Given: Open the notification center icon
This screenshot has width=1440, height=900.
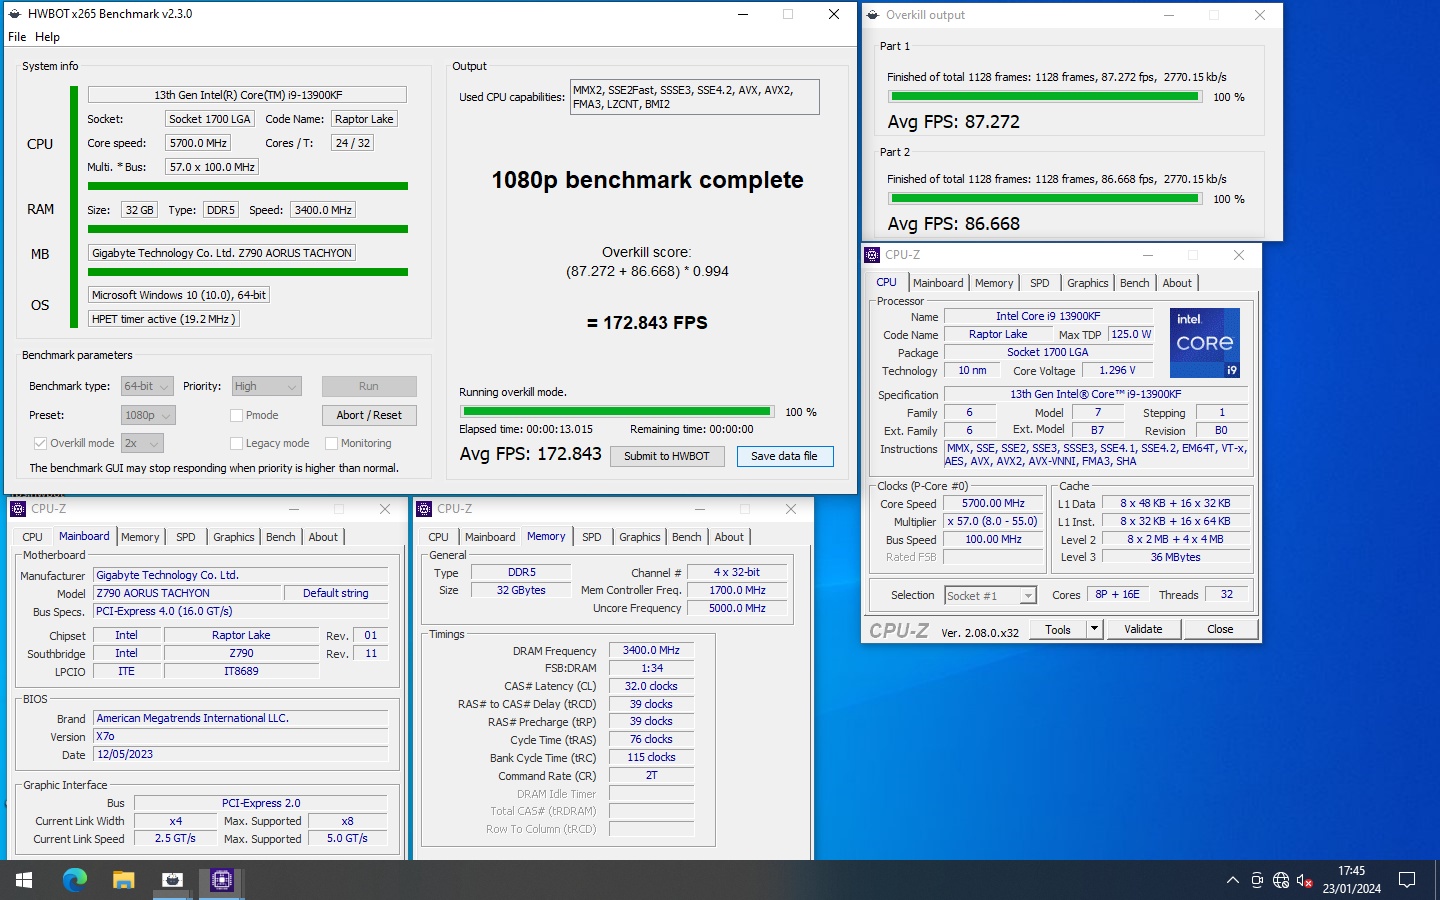Looking at the screenshot, I should pyautogui.click(x=1407, y=880).
